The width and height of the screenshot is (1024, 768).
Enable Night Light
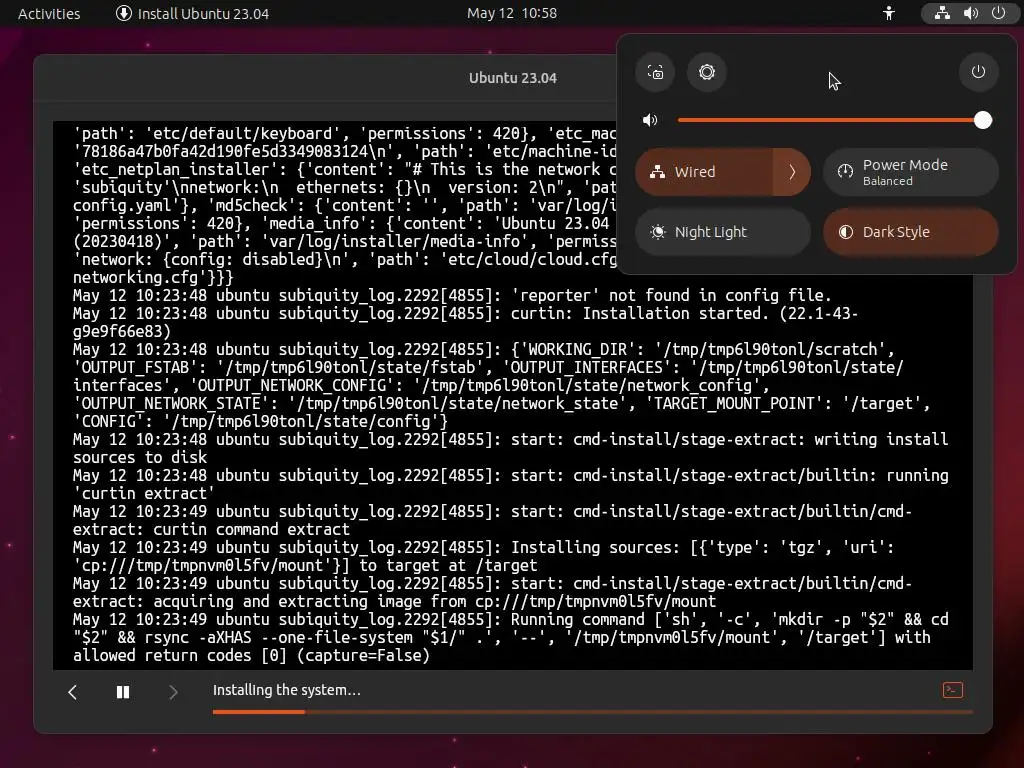pyautogui.click(x=723, y=232)
